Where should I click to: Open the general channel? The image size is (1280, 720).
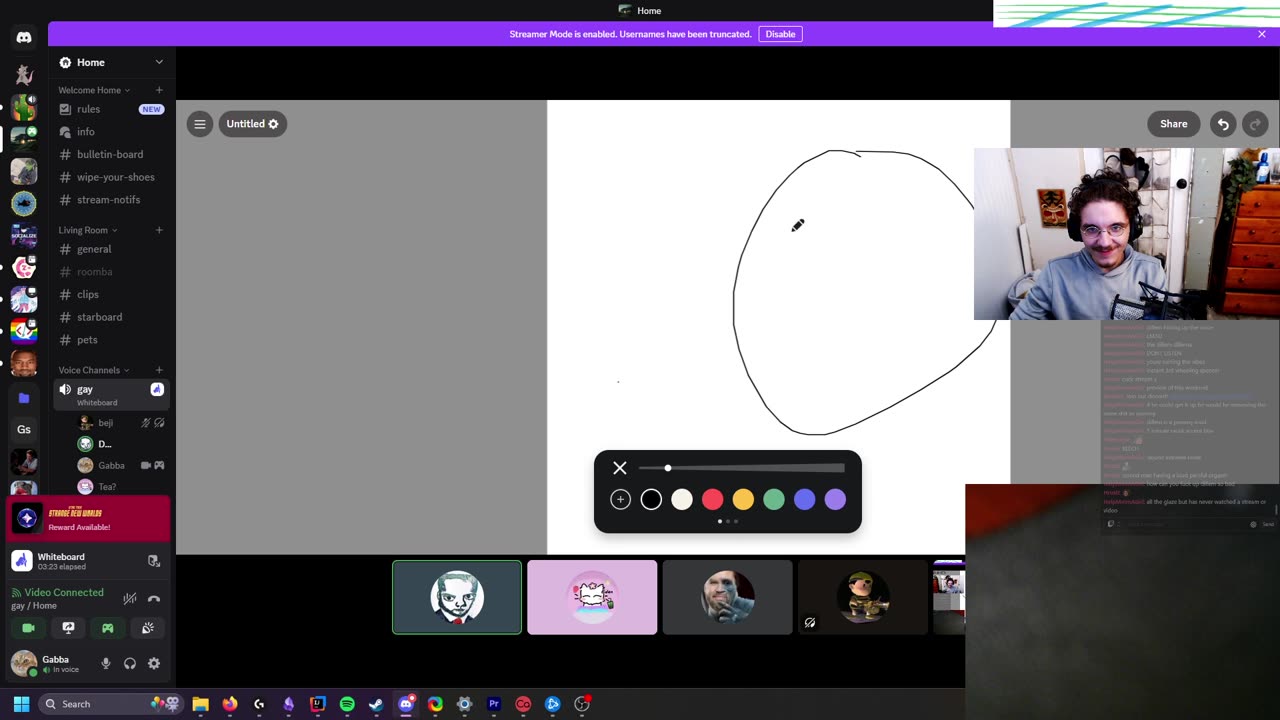click(x=110, y=249)
